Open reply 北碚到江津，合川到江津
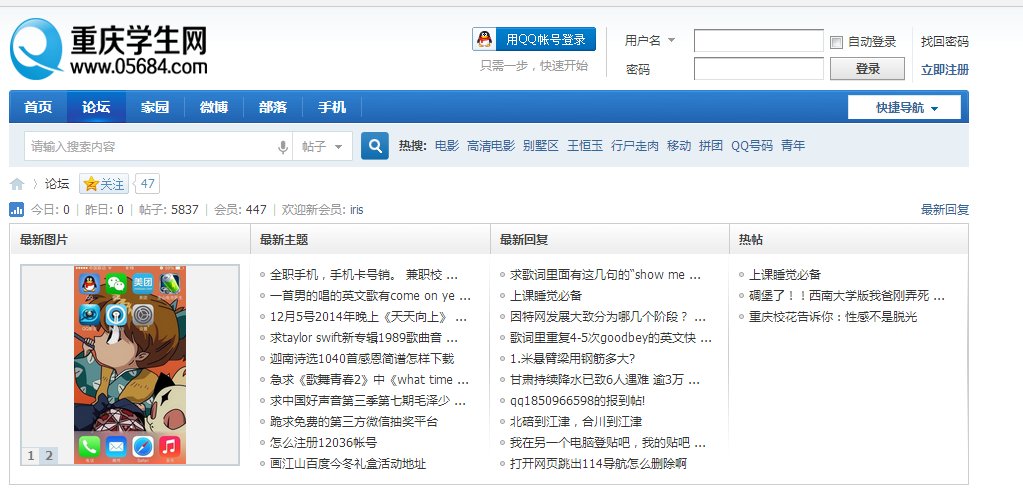The width and height of the screenshot is (1023, 488). coord(575,421)
